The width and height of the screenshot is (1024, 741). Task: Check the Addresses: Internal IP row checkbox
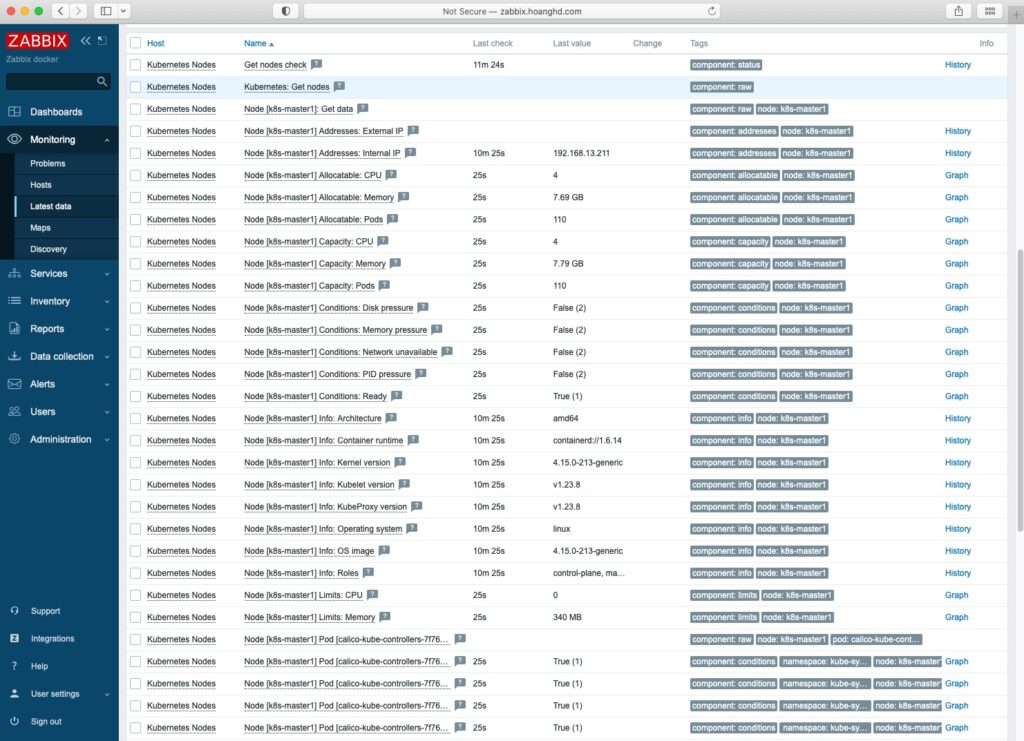point(135,153)
